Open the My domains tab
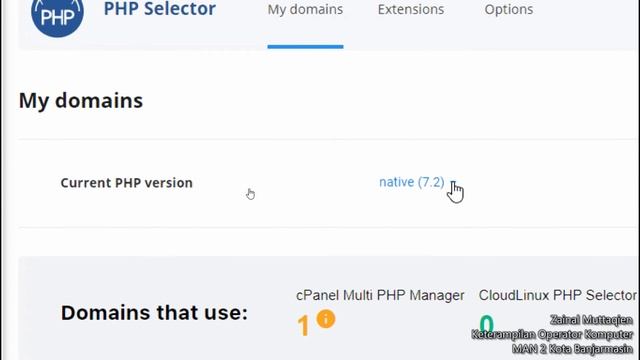 tap(305, 9)
